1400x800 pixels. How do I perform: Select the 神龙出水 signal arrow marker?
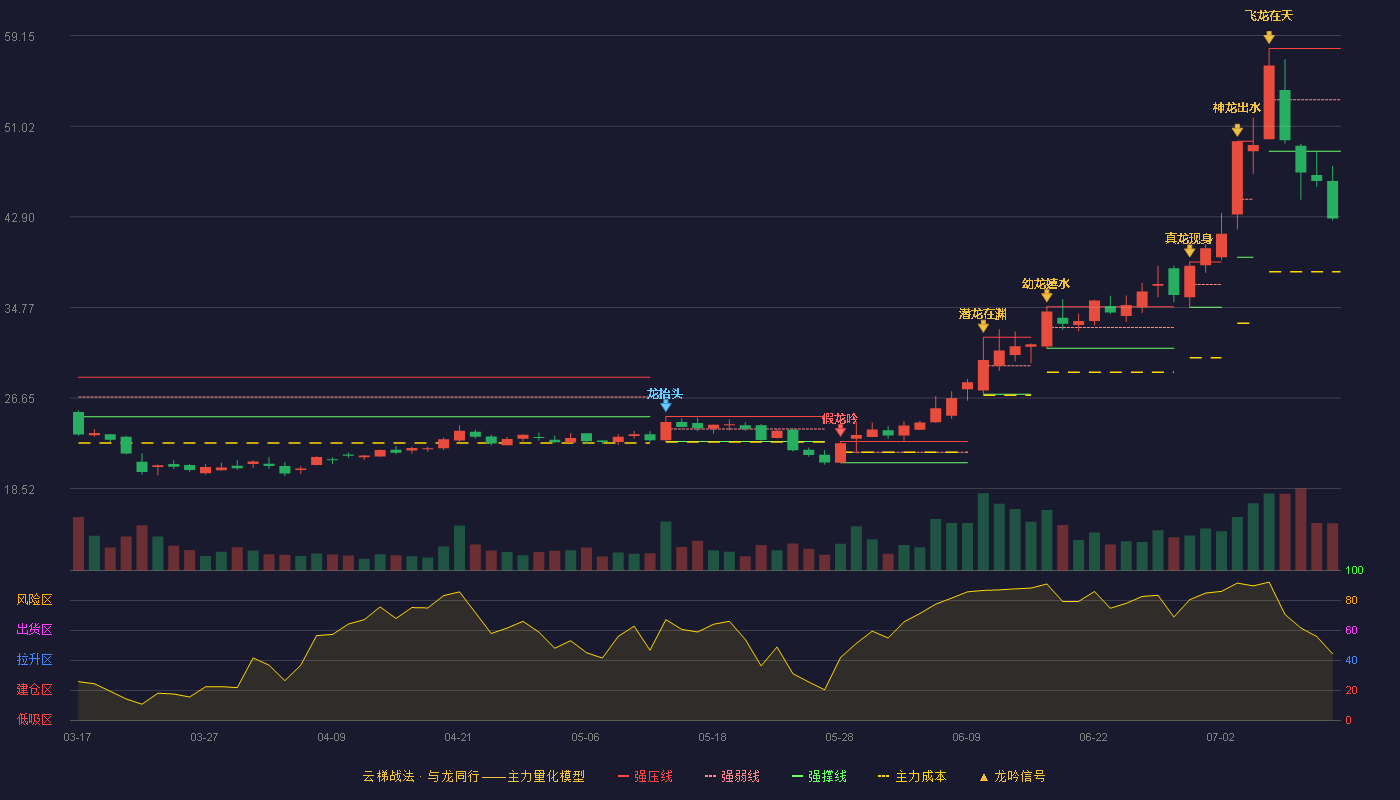point(1237,130)
